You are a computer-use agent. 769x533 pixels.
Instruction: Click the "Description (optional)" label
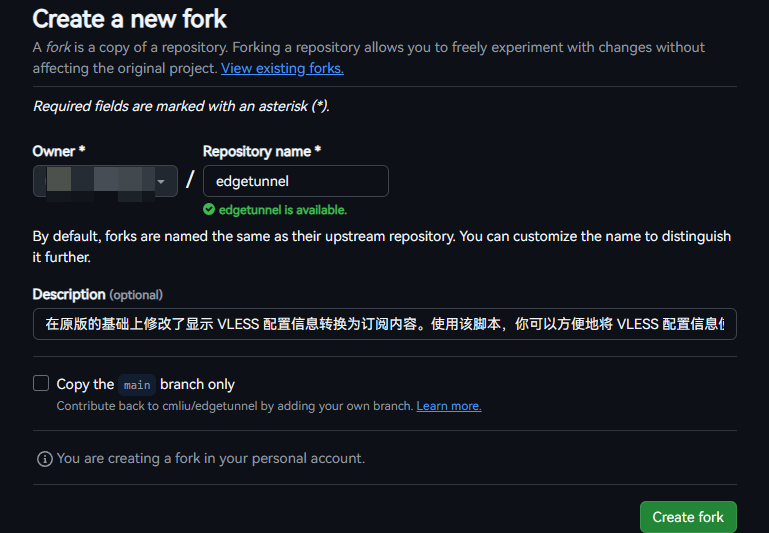point(97,294)
